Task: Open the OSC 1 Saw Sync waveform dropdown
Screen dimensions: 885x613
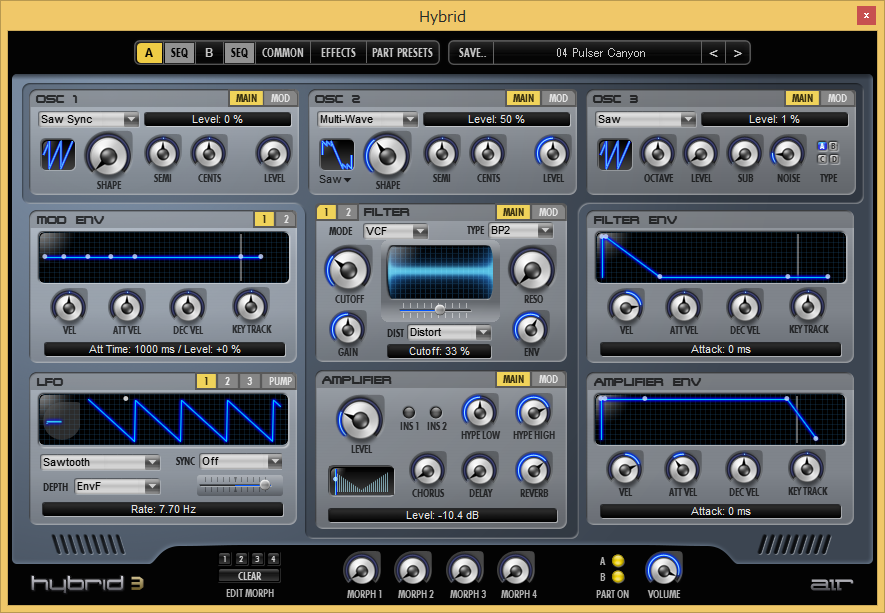Action: pyautogui.click(x=89, y=119)
